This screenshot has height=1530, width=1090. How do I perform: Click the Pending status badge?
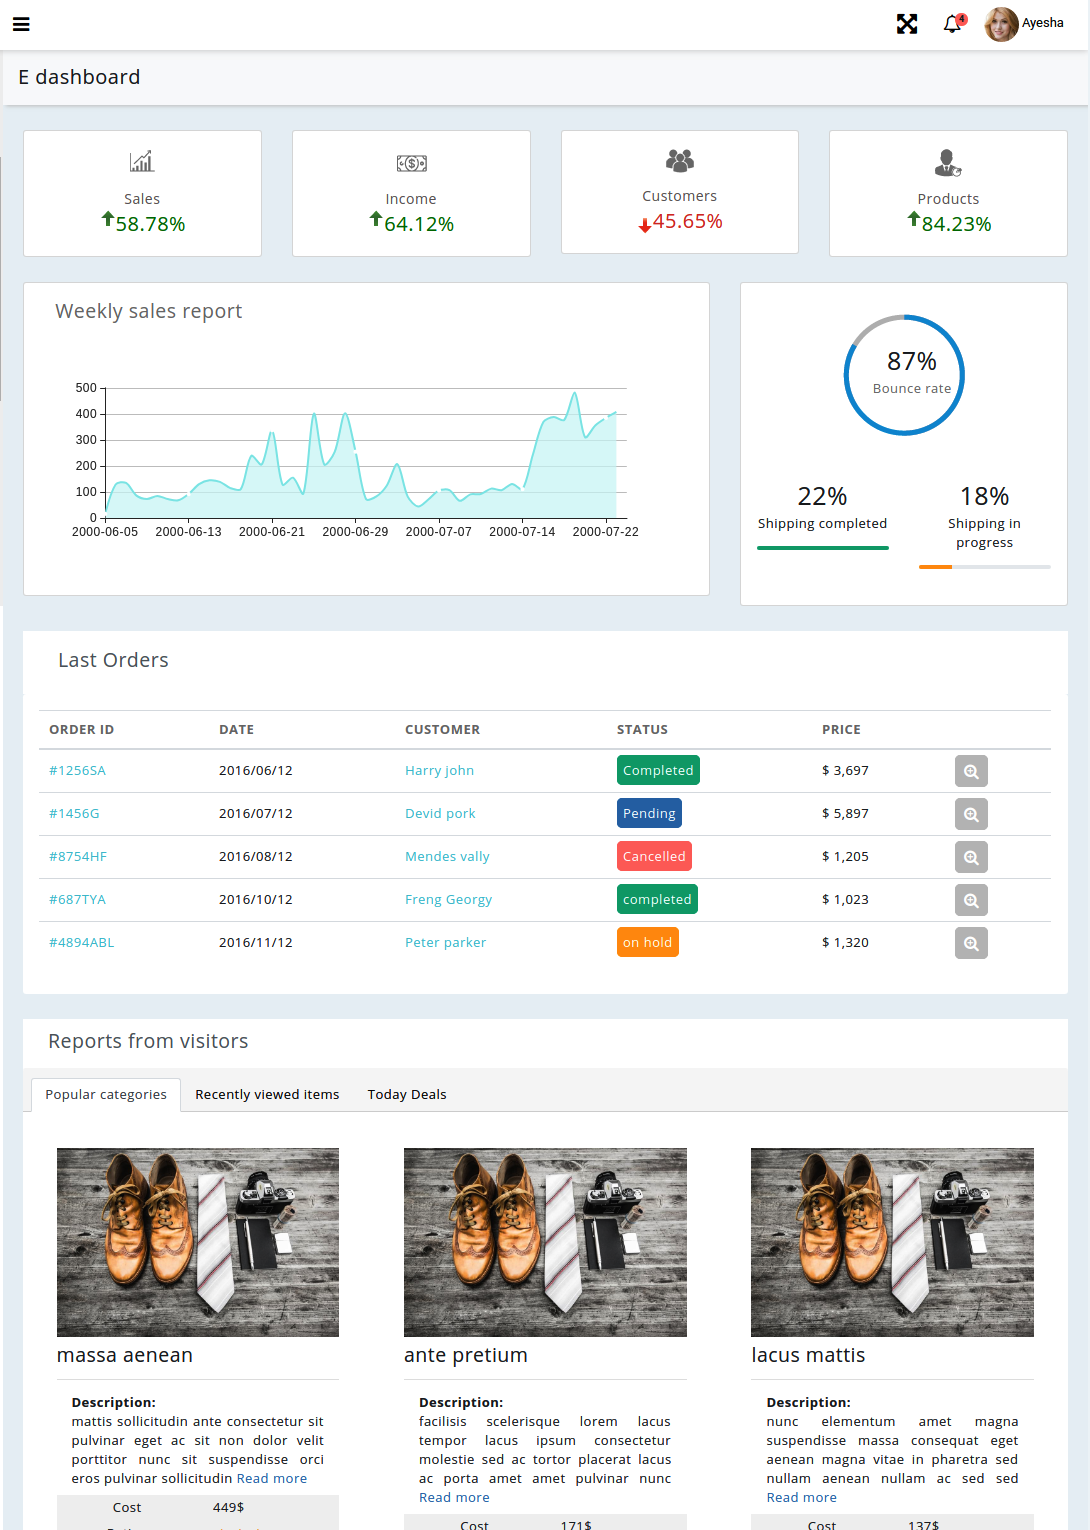(649, 814)
